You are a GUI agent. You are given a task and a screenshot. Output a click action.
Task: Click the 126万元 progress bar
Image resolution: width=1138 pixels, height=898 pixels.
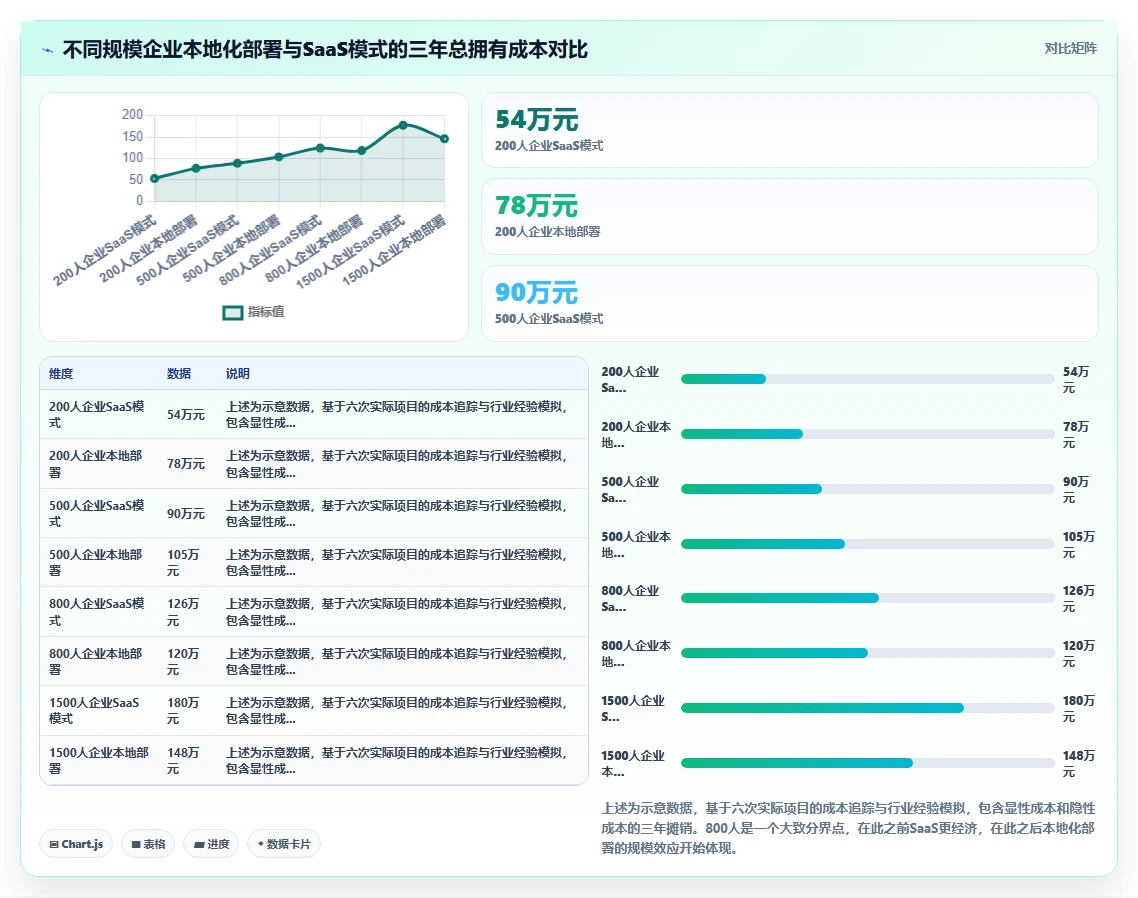[867, 598]
